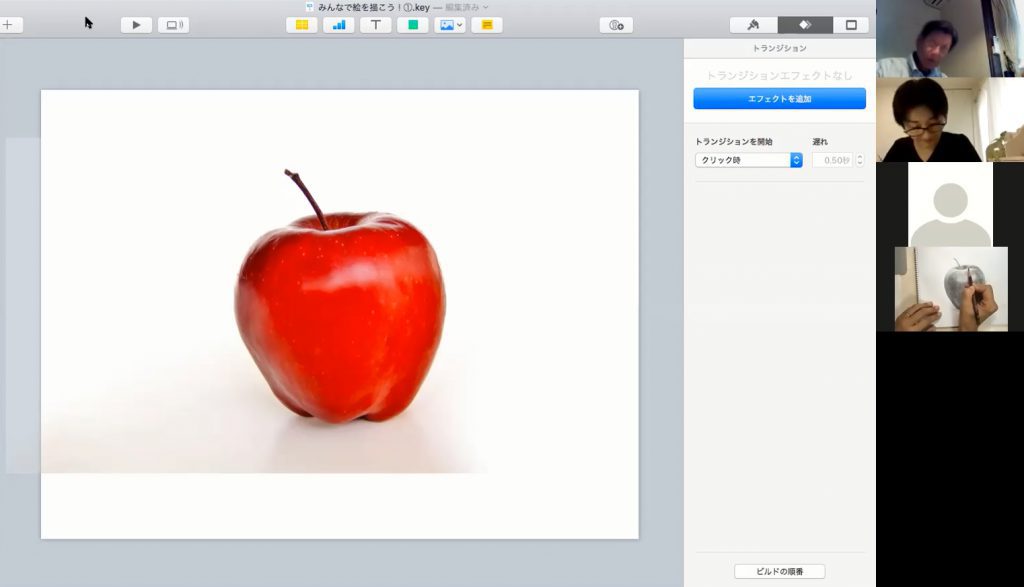Click the add slide plus button
The width and height of the screenshot is (1024, 587).
pyautogui.click(x=8, y=25)
